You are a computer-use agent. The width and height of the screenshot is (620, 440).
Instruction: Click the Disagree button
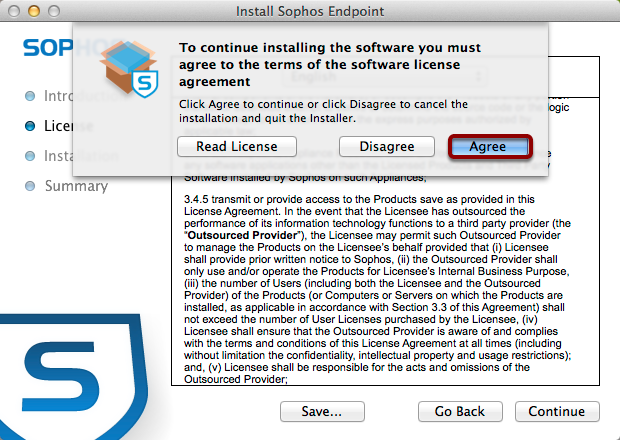click(387, 147)
